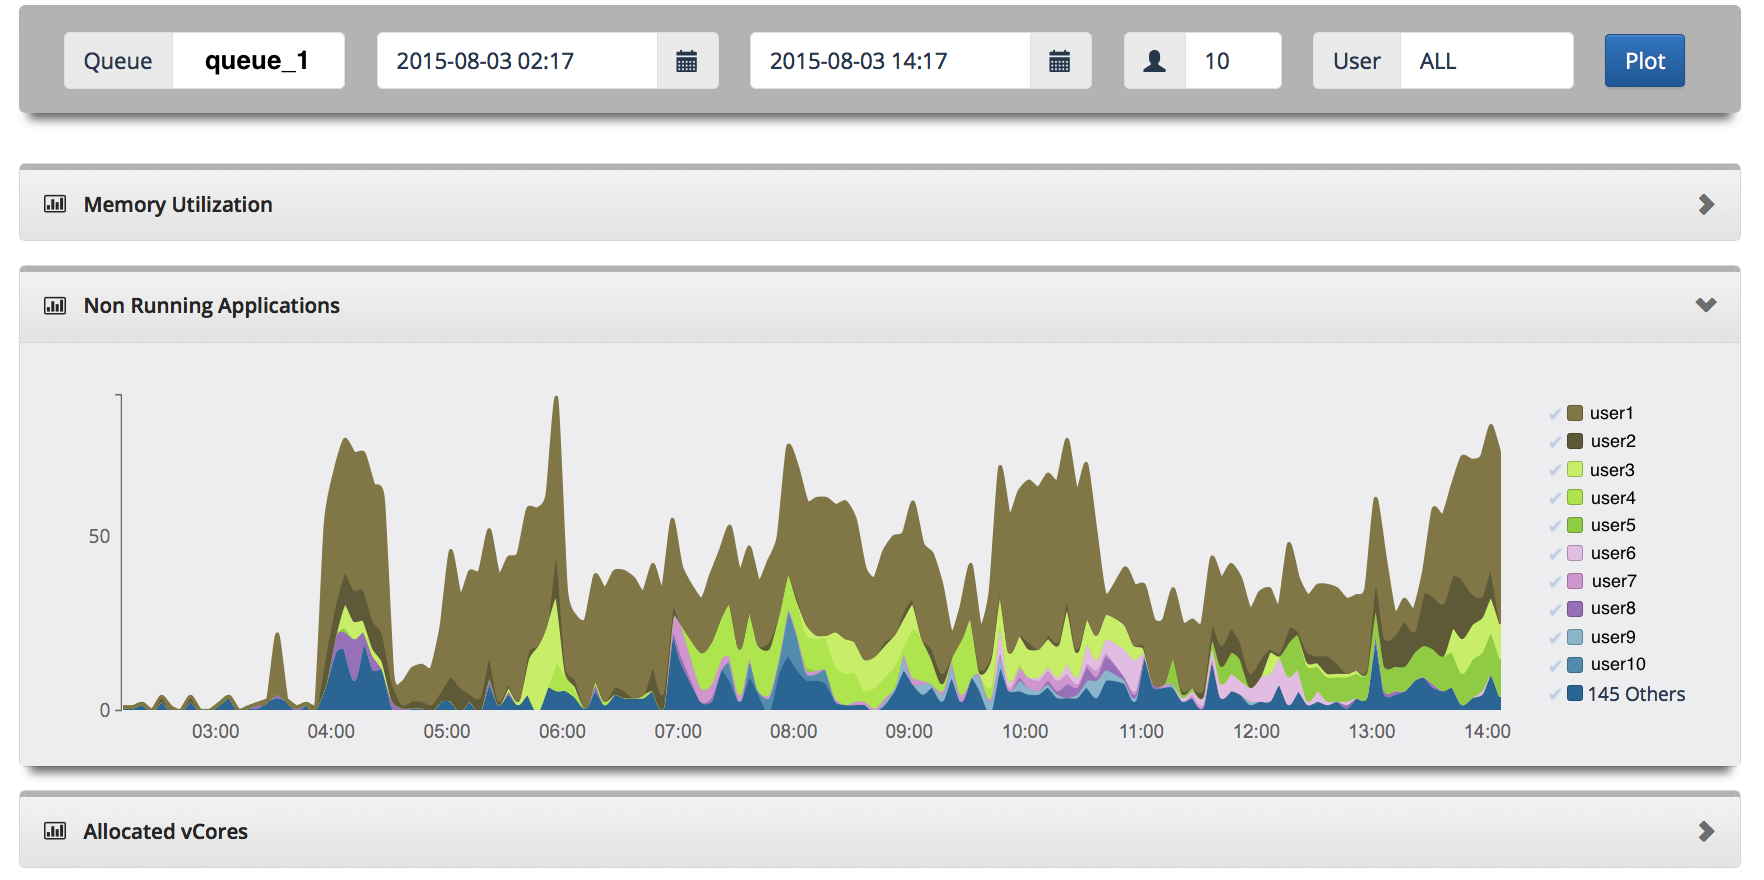Open the start date calendar picker
The width and height of the screenshot is (1764, 880).
tap(687, 61)
